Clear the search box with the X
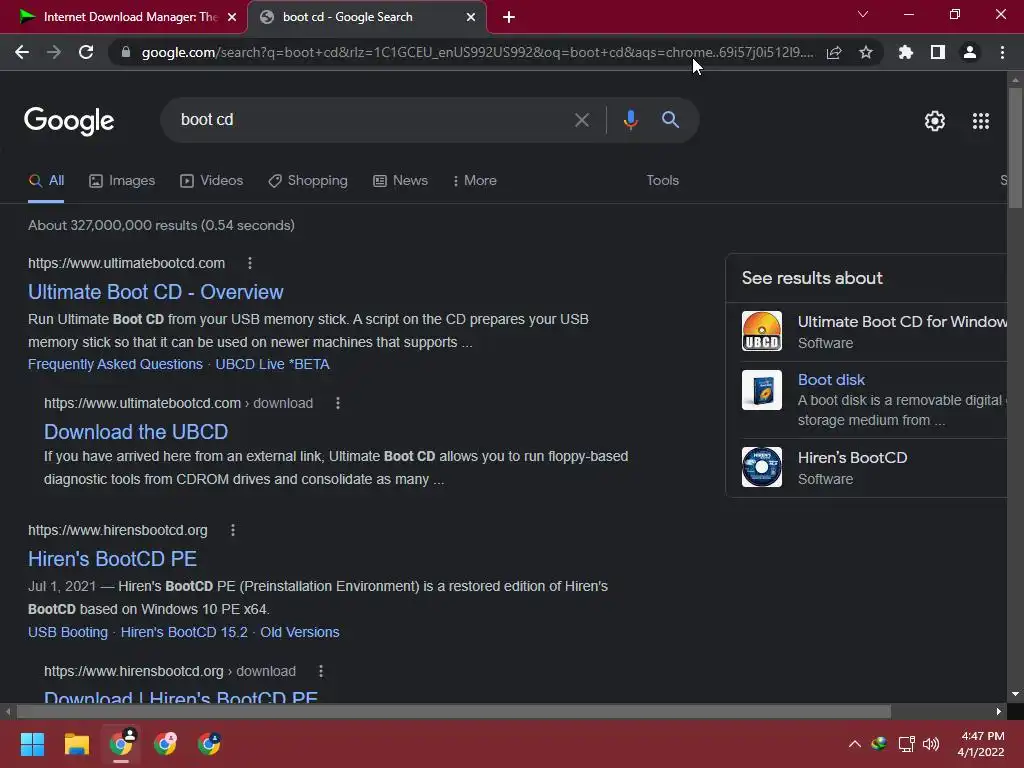This screenshot has height=768, width=1024. click(x=582, y=120)
